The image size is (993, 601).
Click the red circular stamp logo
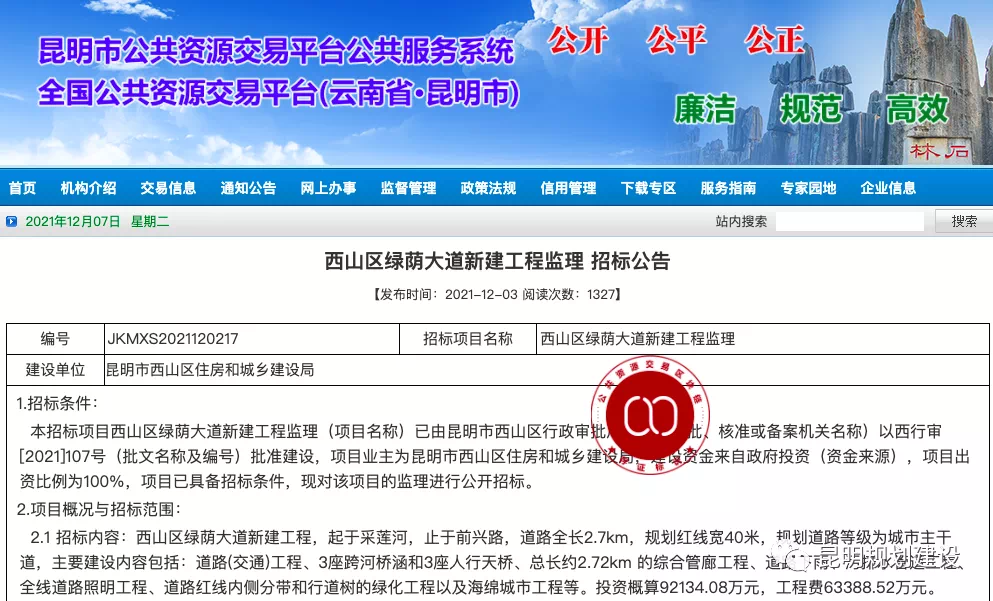click(650, 415)
